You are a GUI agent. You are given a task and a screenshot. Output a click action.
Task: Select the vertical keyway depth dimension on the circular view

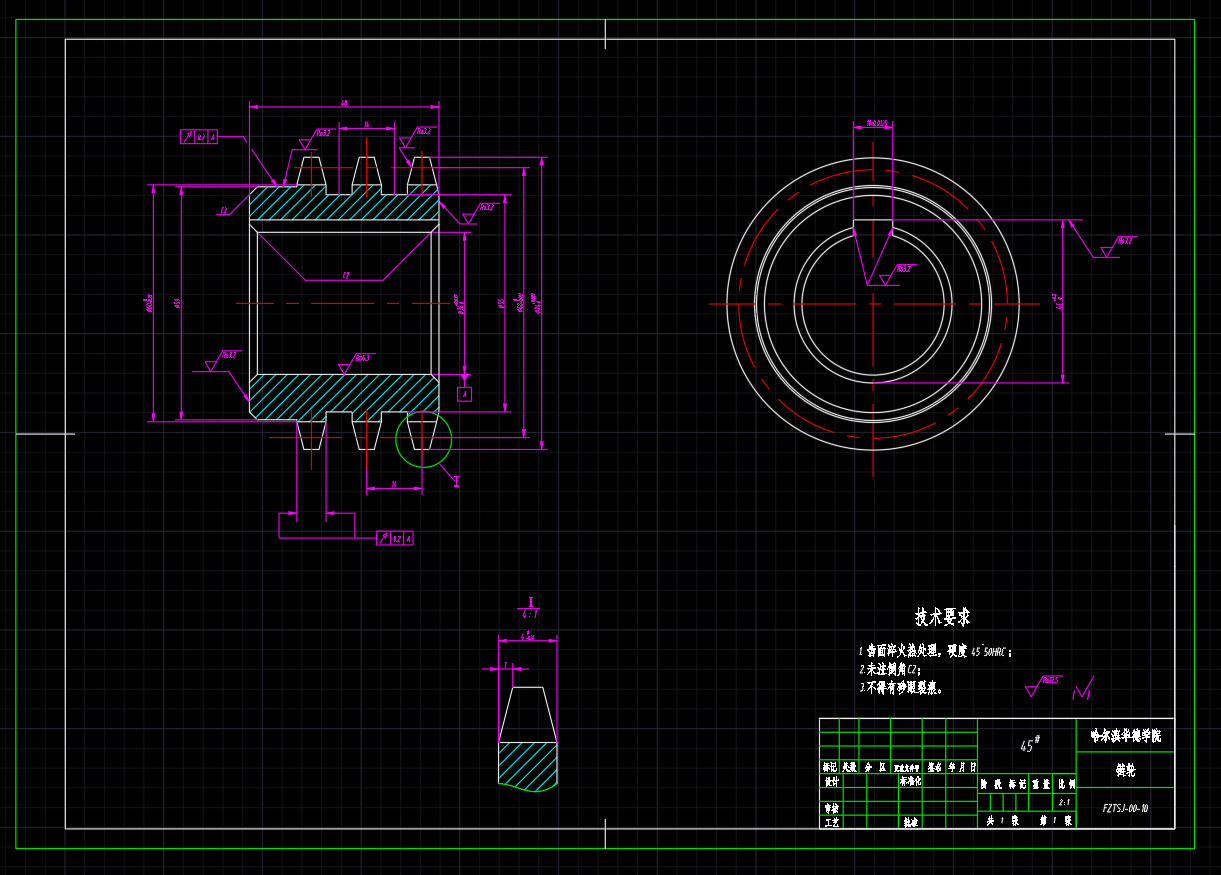click(1058, 301)
